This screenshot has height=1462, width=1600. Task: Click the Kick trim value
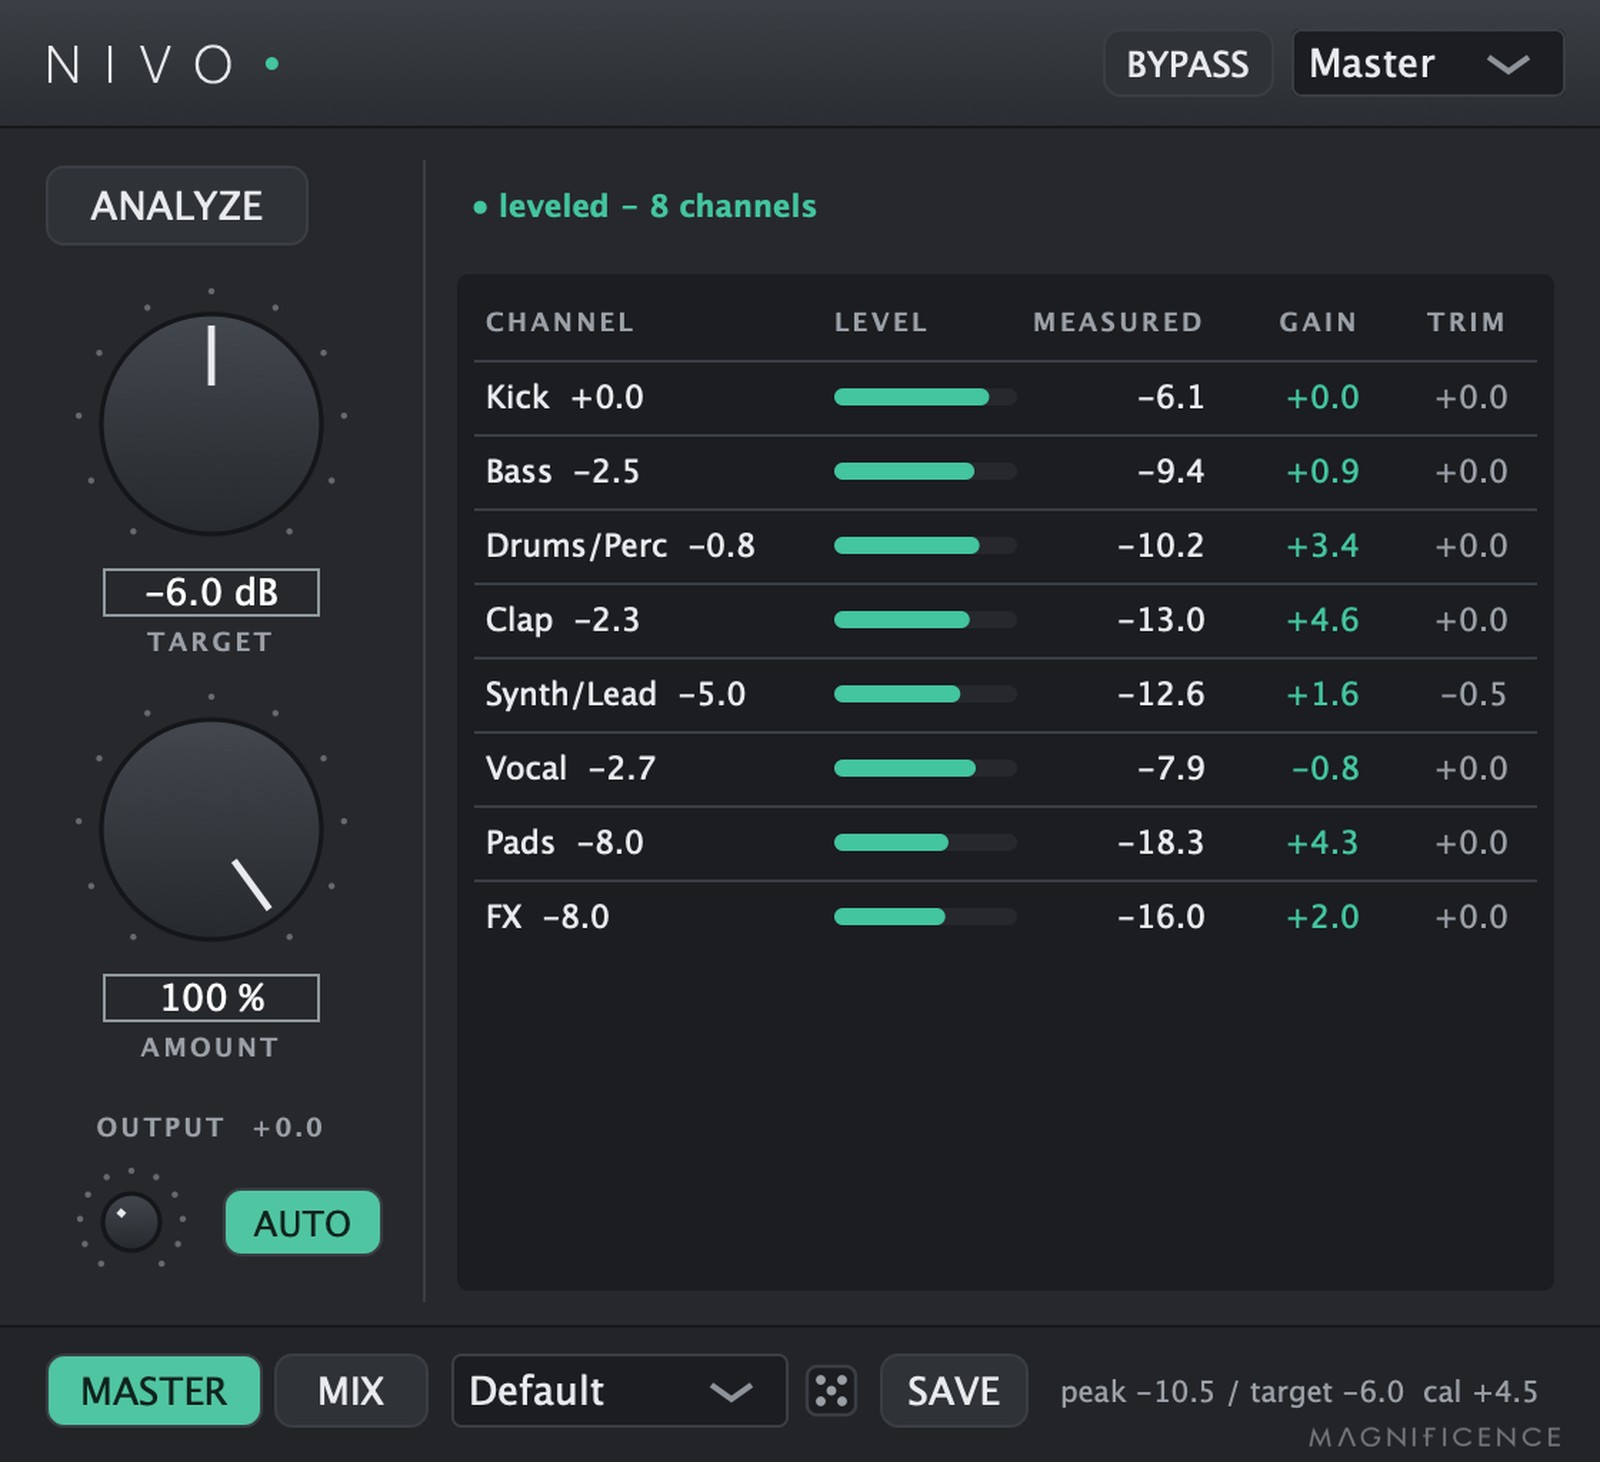point(1471,397)
